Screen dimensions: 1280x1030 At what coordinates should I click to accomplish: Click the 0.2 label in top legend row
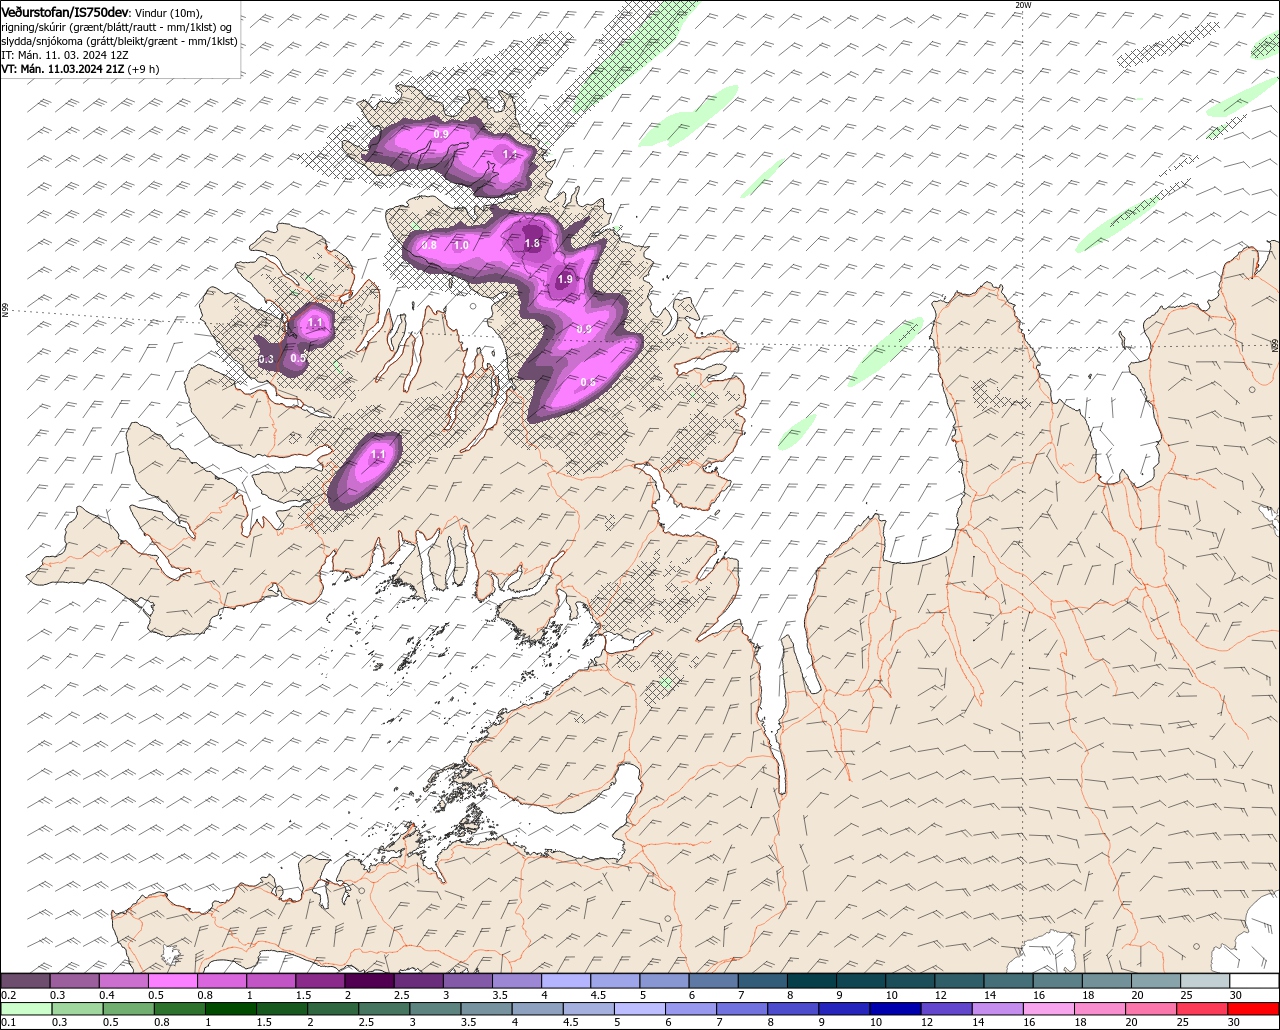click(8, 995)
